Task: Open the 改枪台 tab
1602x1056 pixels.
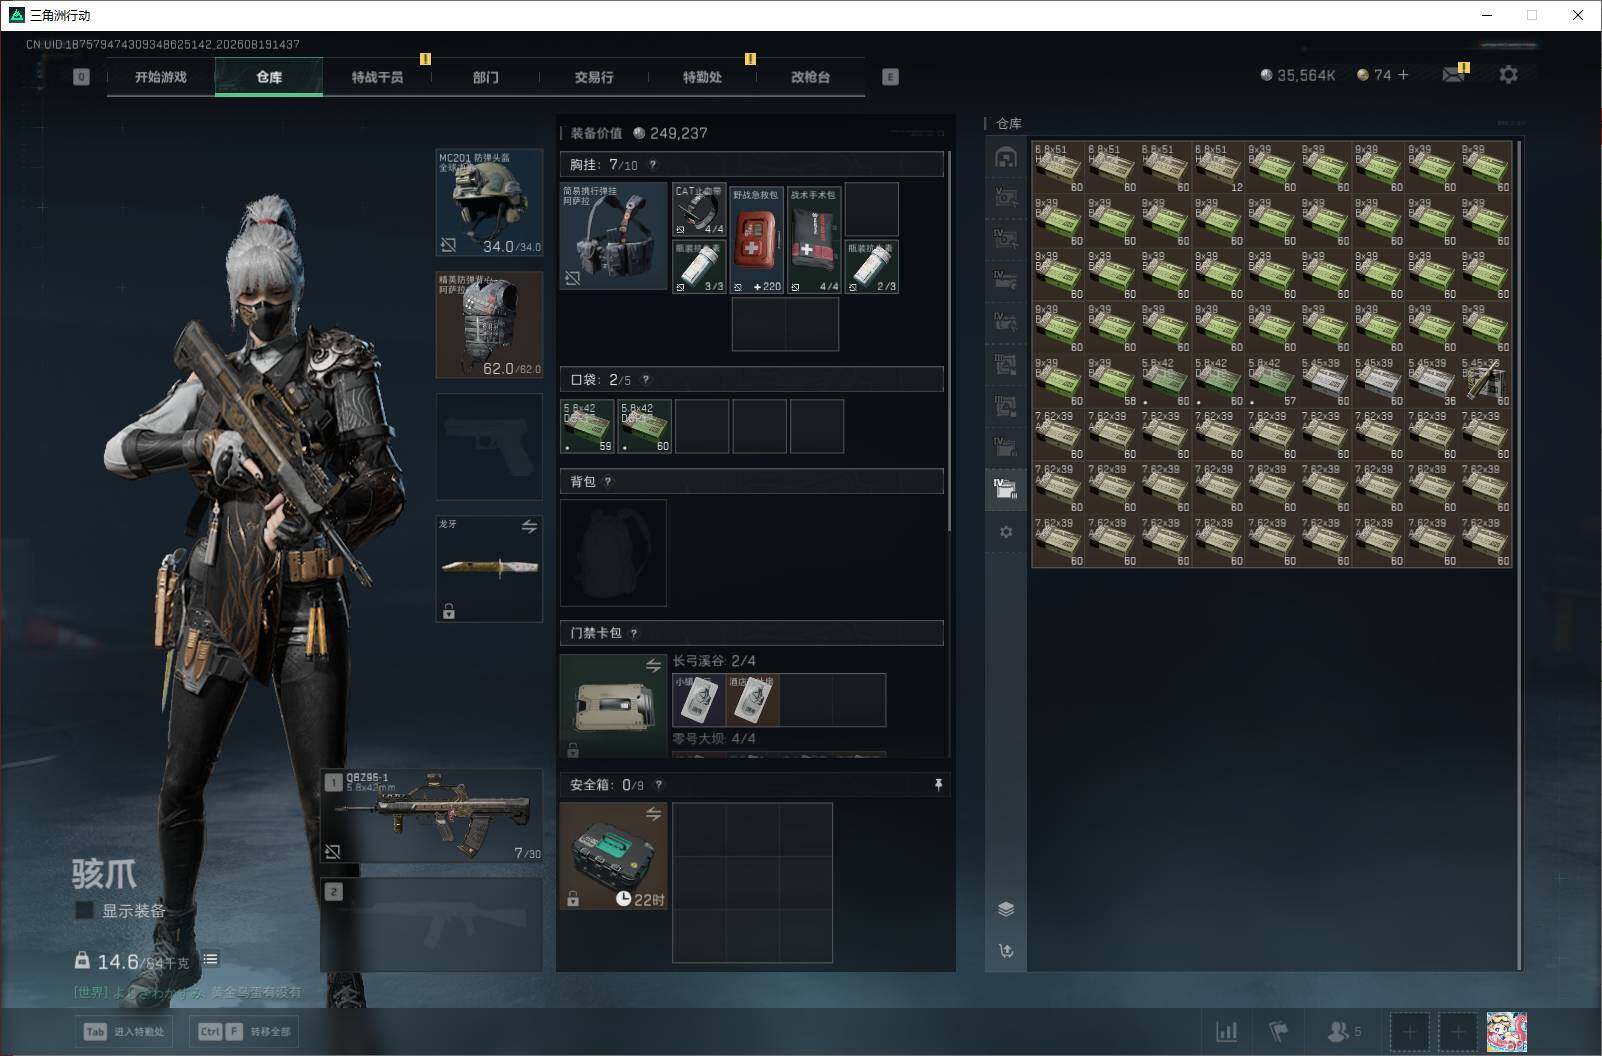Action: pos(810,77)
